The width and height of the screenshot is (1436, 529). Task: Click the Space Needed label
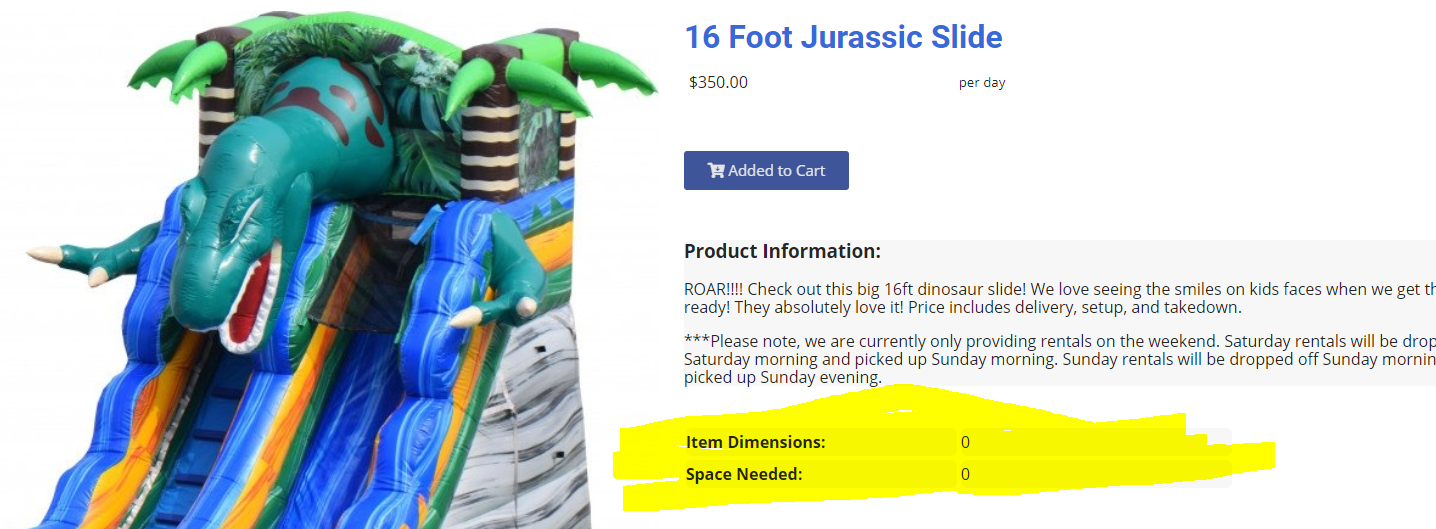coord(744,474)
